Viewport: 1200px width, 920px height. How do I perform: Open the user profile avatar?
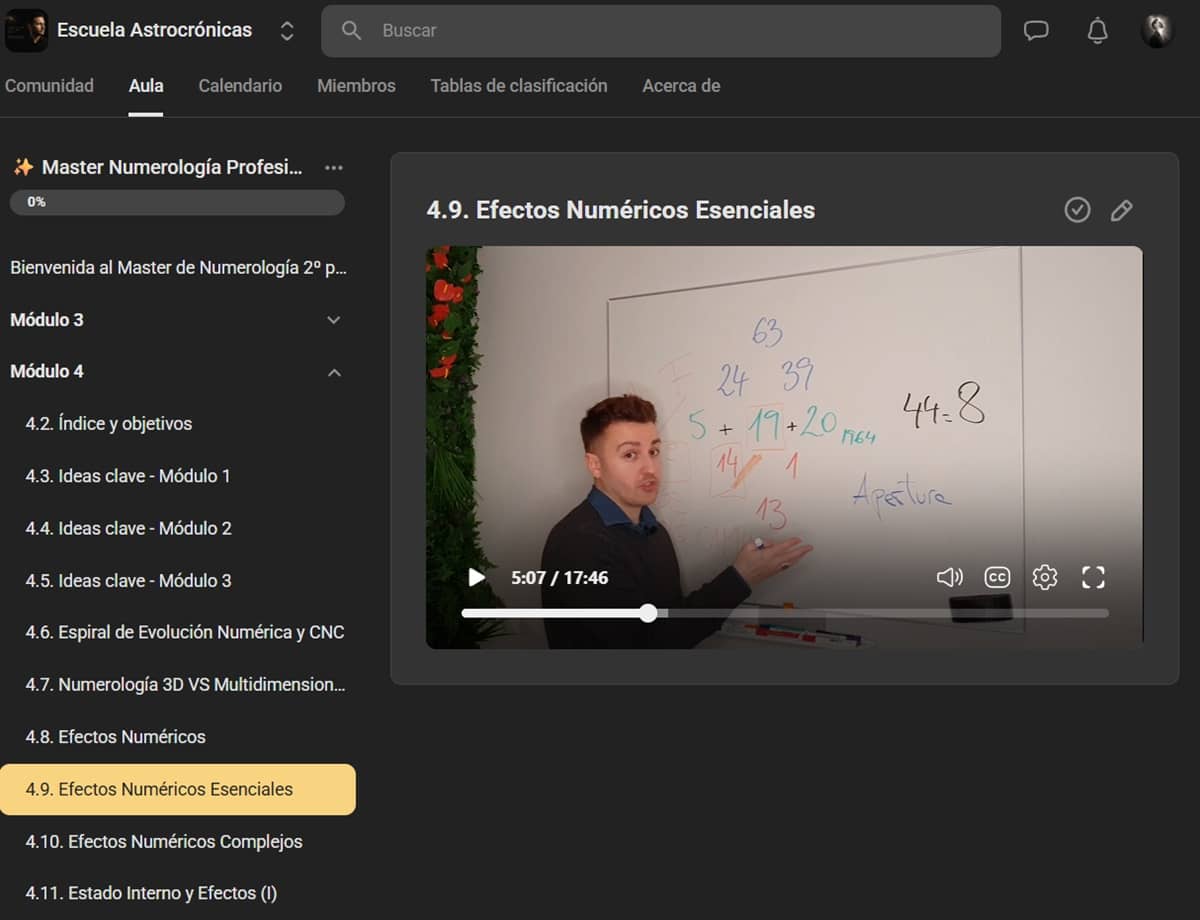tap(1157, 31)
